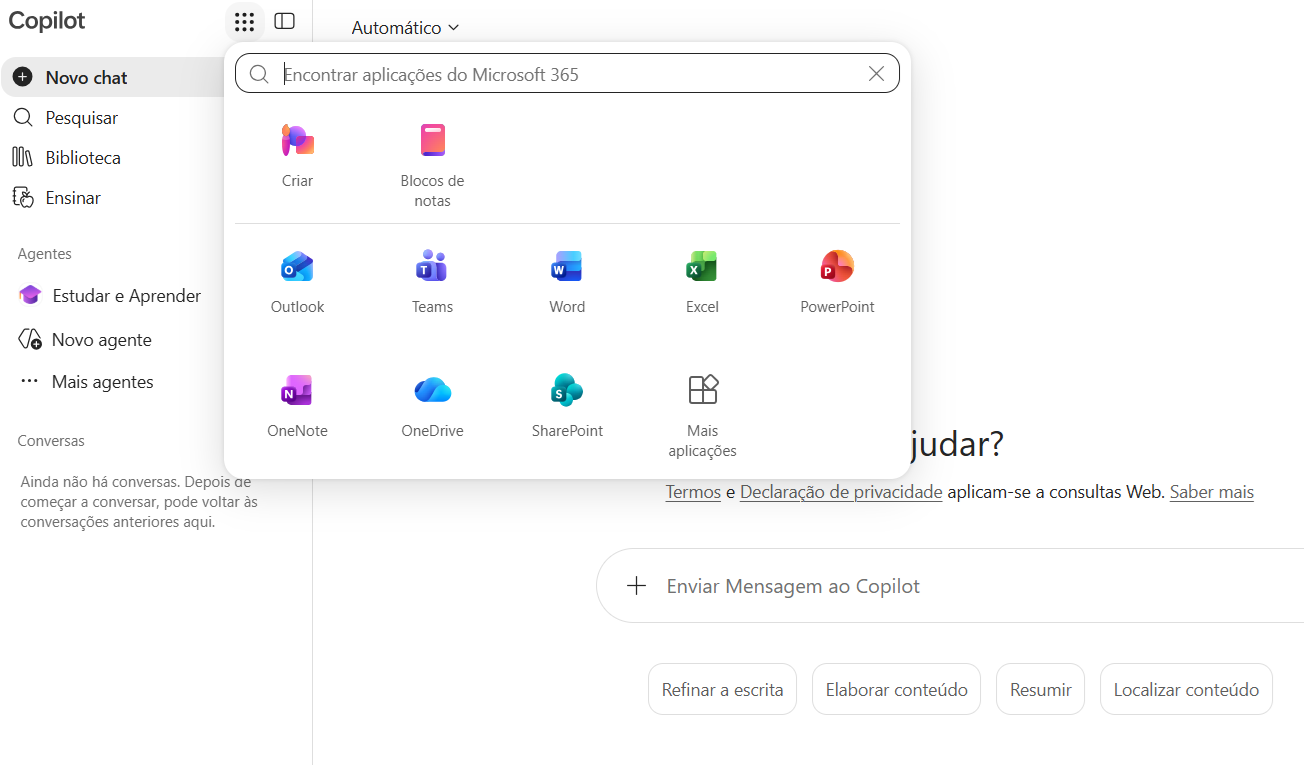This screenshot has height=765, width=1304.
Task: Choose the Elaborar conteúdo suggestion
Action: pyautogui.click(x=897, y=689)
